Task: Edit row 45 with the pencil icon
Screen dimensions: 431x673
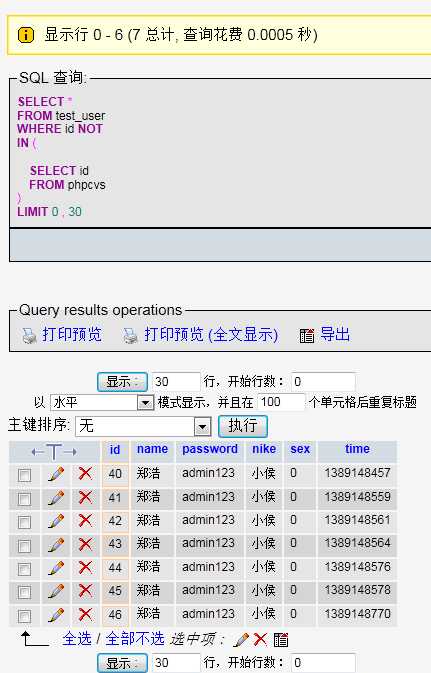Action: click(x=56, y=591)
